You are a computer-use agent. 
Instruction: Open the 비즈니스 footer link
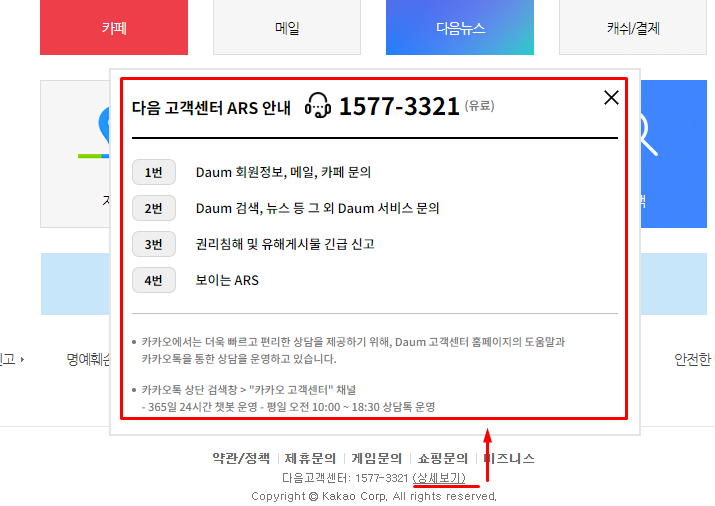[x=509, y=458]
